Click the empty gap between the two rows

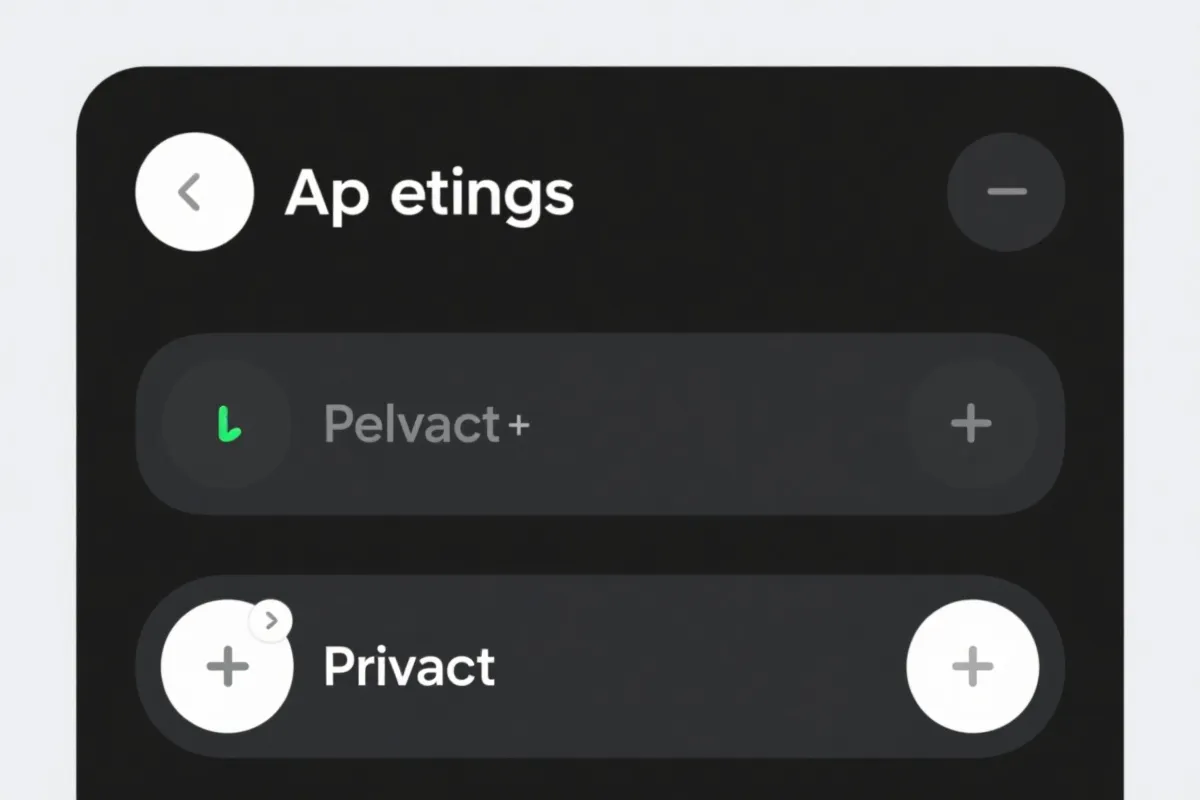pos(600,545)
